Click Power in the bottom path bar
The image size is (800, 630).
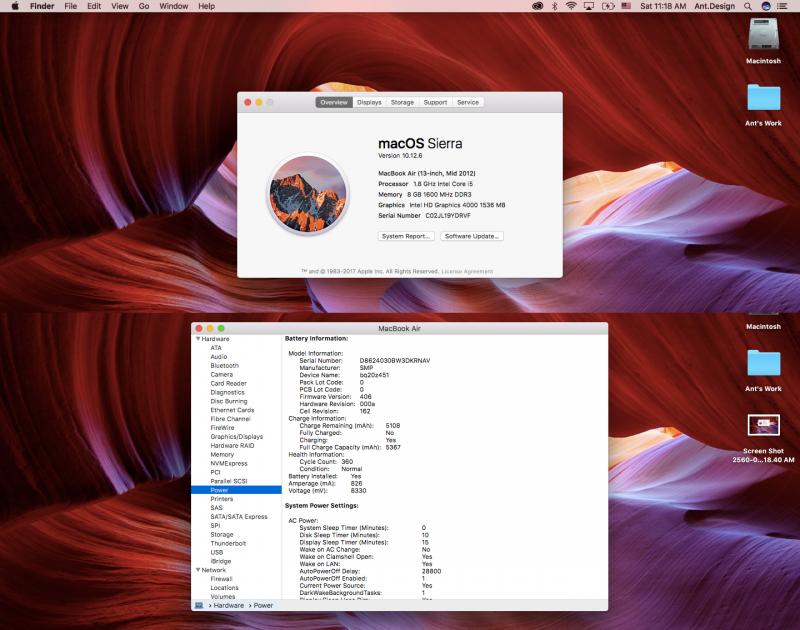(263, 606)
